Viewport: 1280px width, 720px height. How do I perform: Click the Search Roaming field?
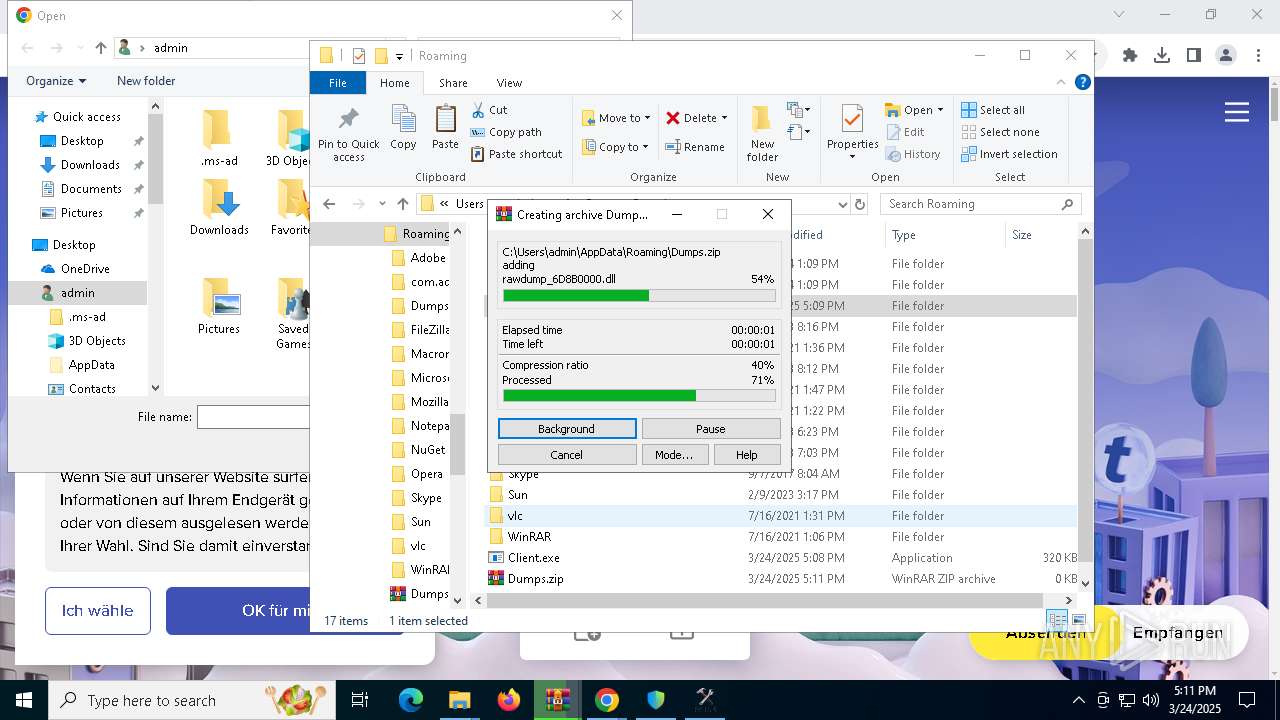[981, 204]
